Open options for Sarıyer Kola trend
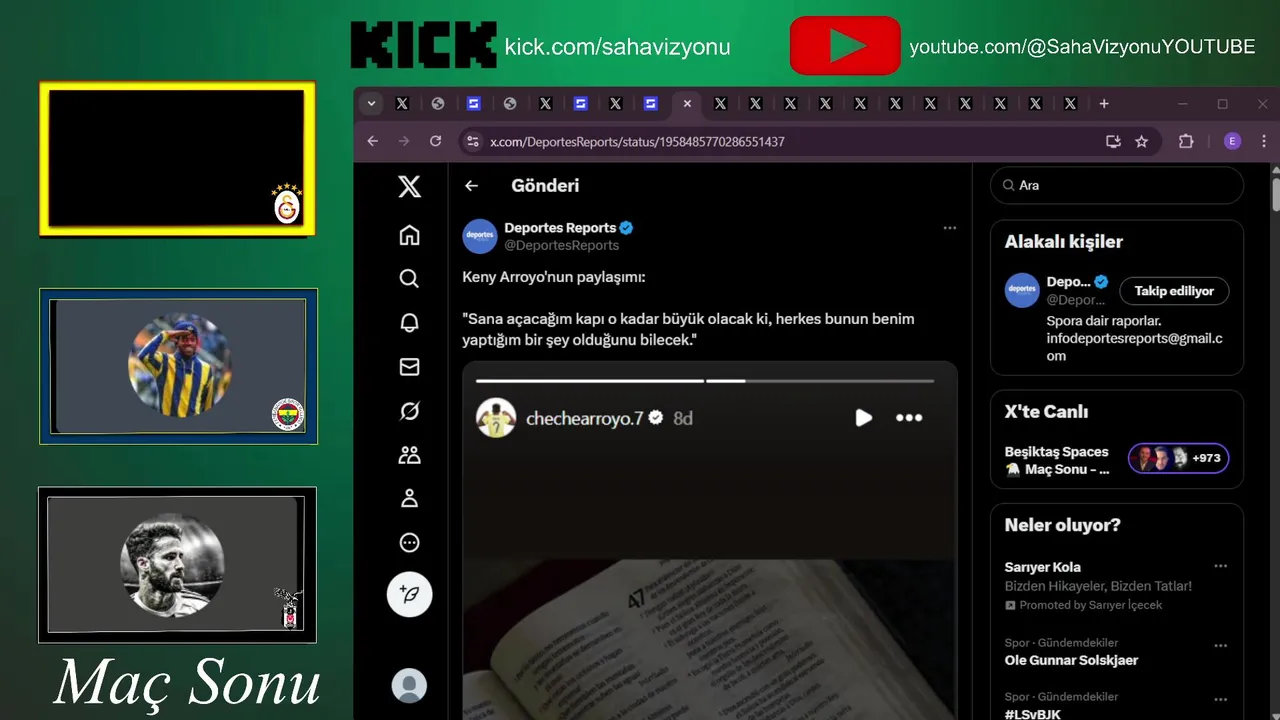This screenshot has height=720, width=1280. point(1220,566)
